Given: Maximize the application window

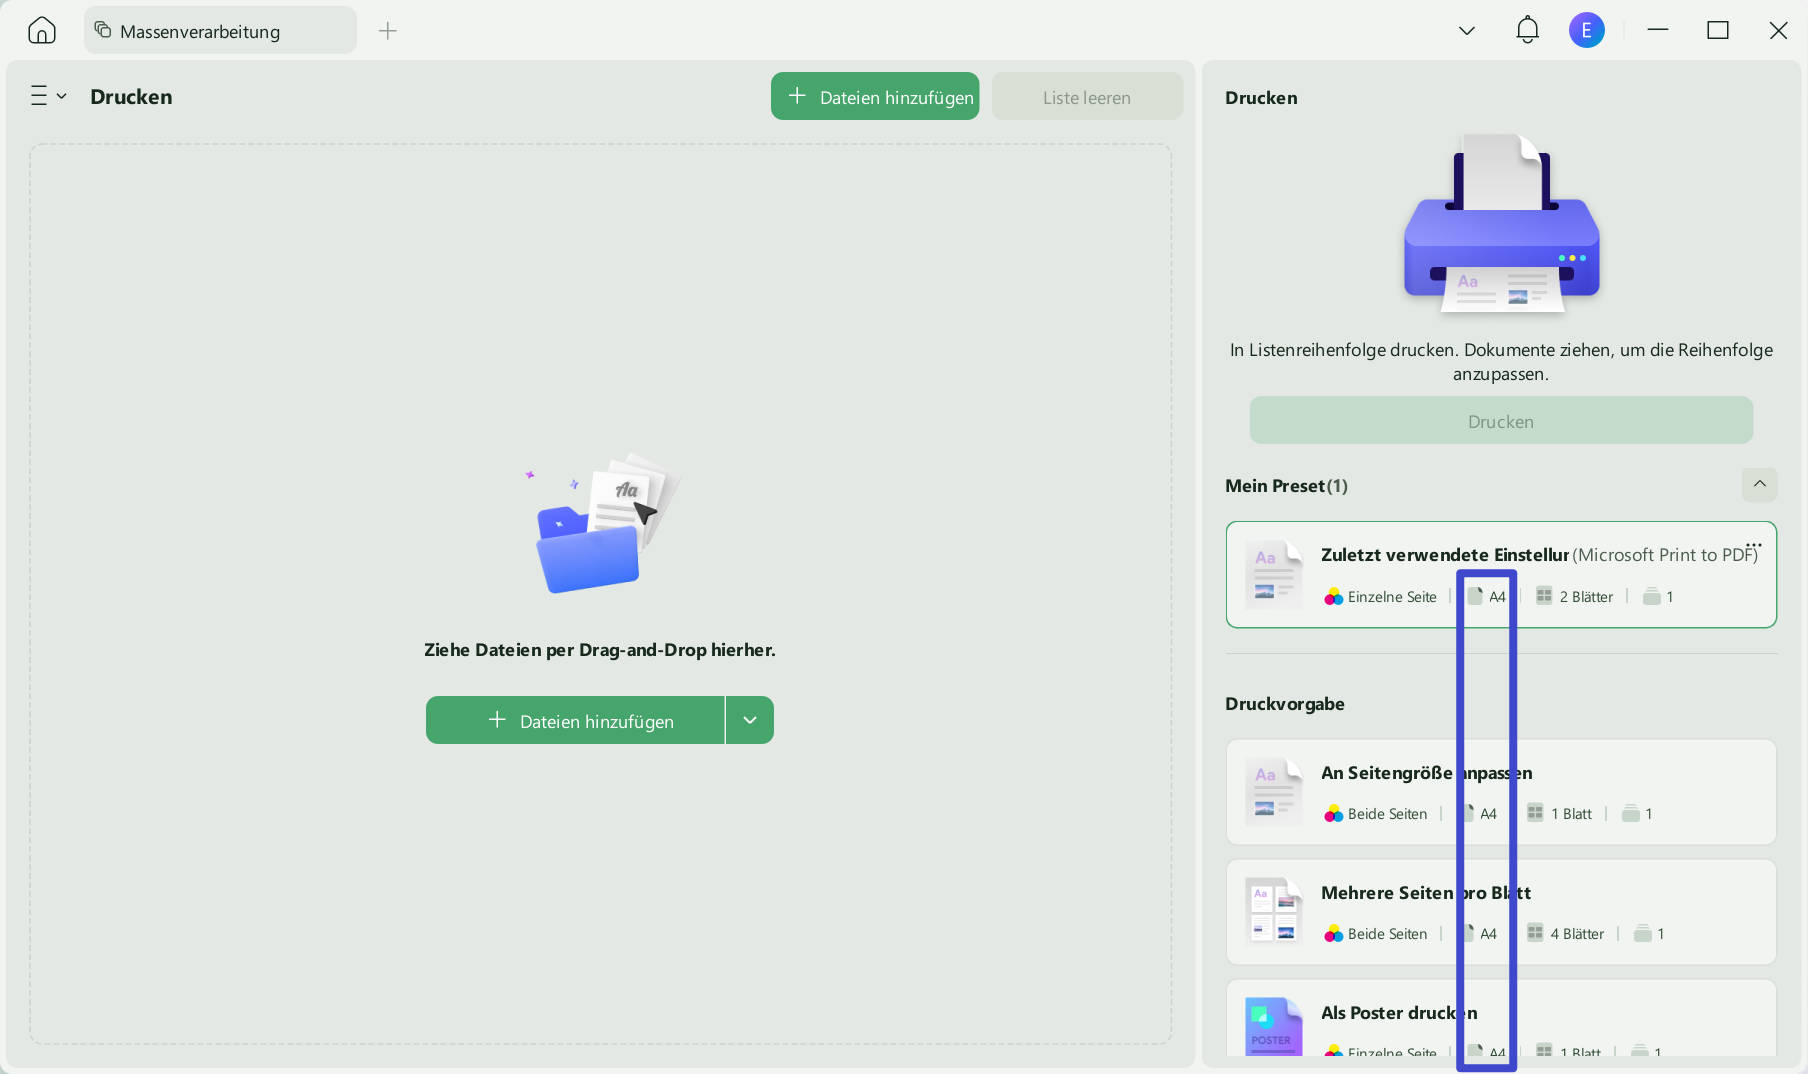Looking at the screenshot, I should point(1718,30).
